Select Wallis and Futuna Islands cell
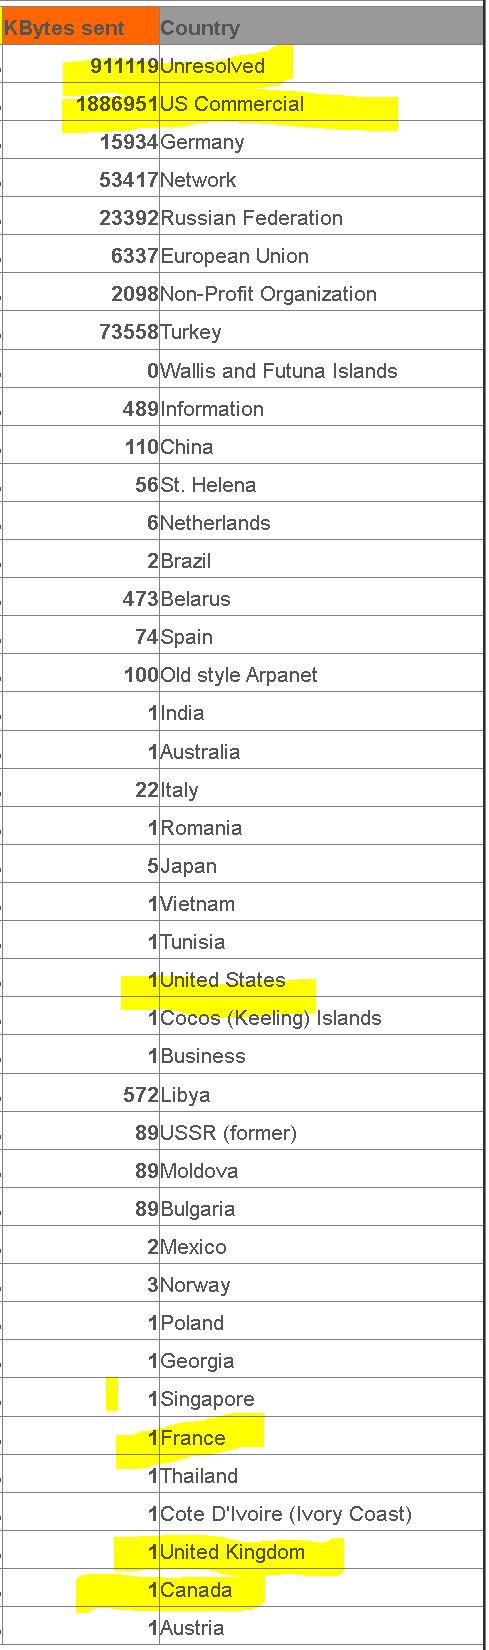This screenshot has height=1650, width=489. coord(321,371)
